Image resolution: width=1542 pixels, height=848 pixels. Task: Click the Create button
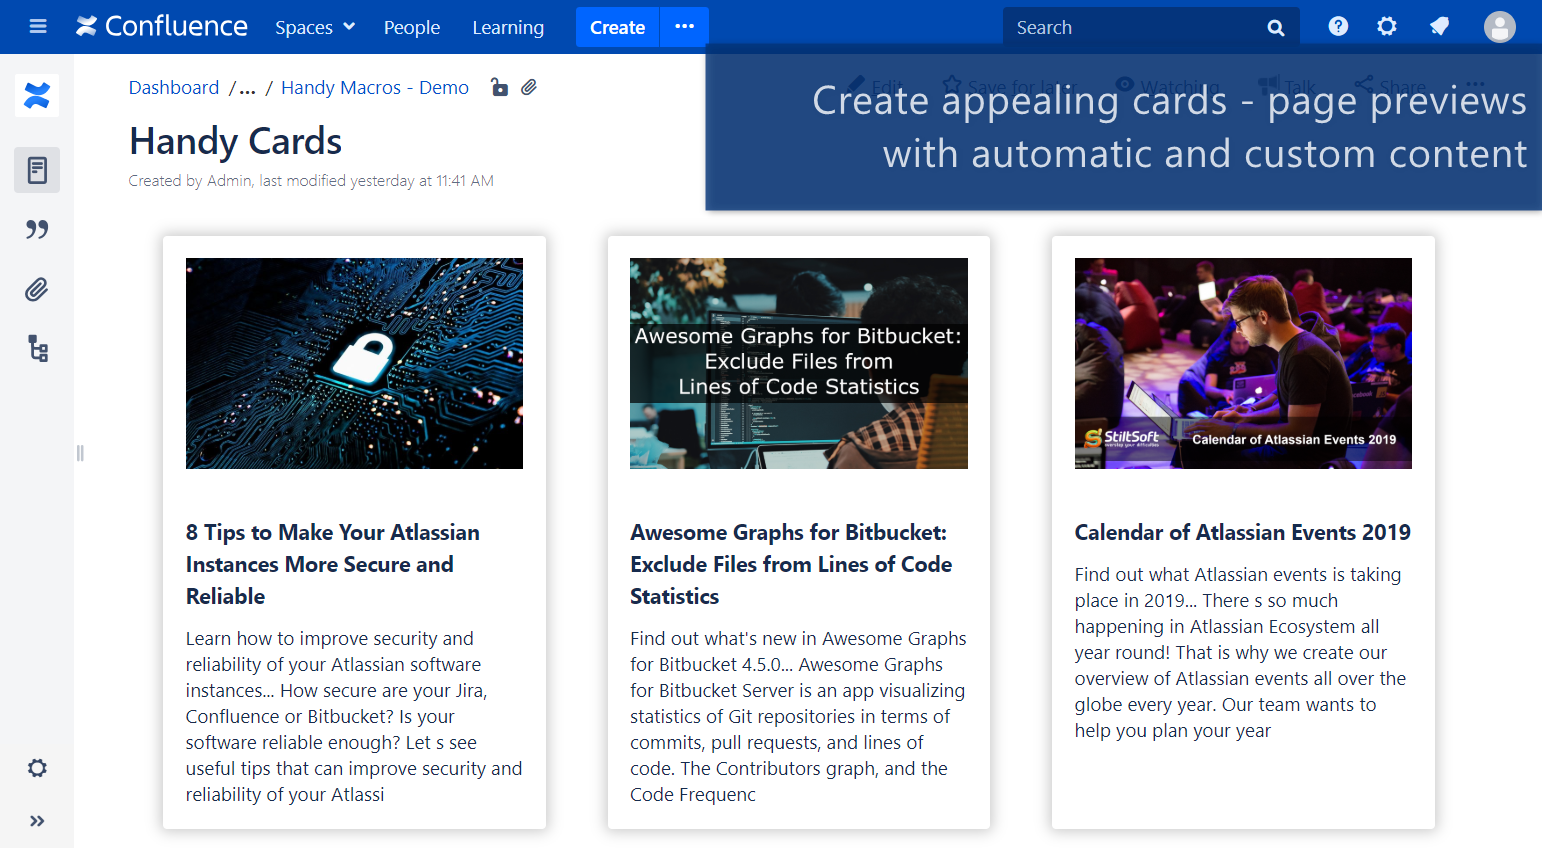(x=617, y=27)
